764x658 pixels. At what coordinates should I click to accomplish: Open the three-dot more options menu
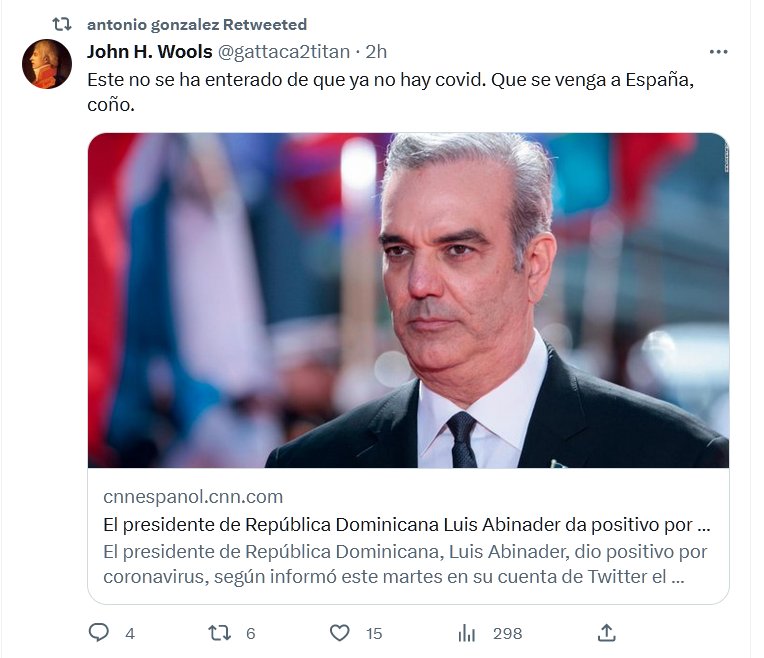pos(719,52)
